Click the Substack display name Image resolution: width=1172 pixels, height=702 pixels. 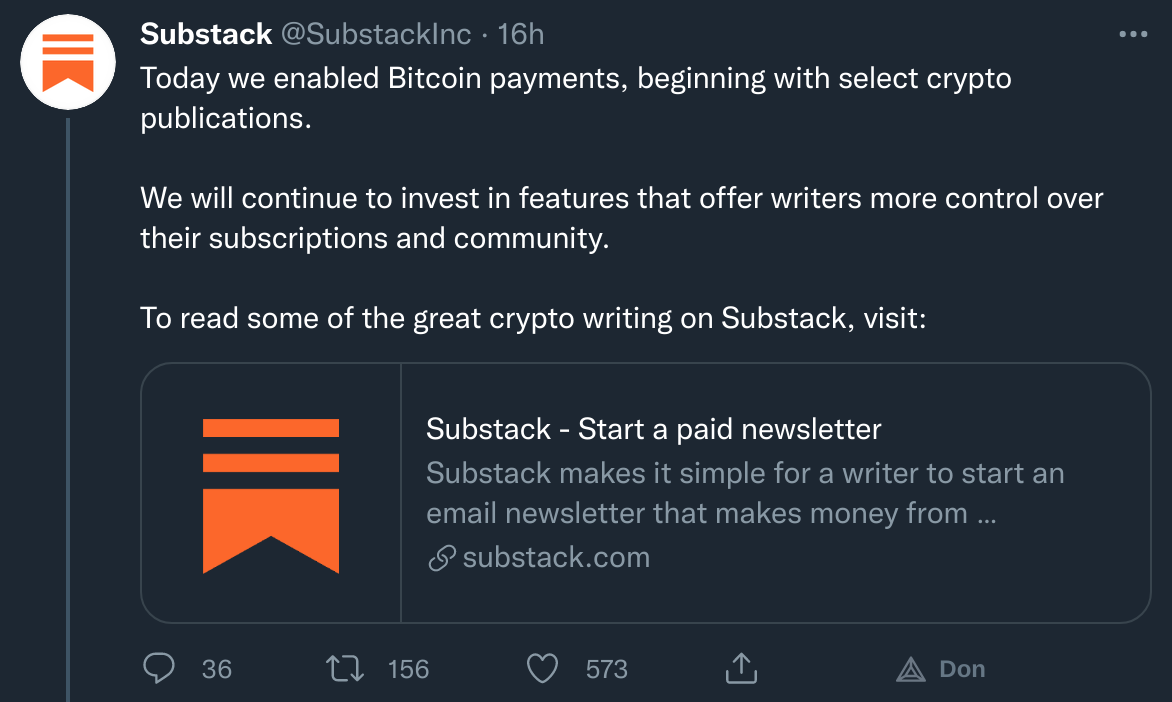[x=206, y=33]
